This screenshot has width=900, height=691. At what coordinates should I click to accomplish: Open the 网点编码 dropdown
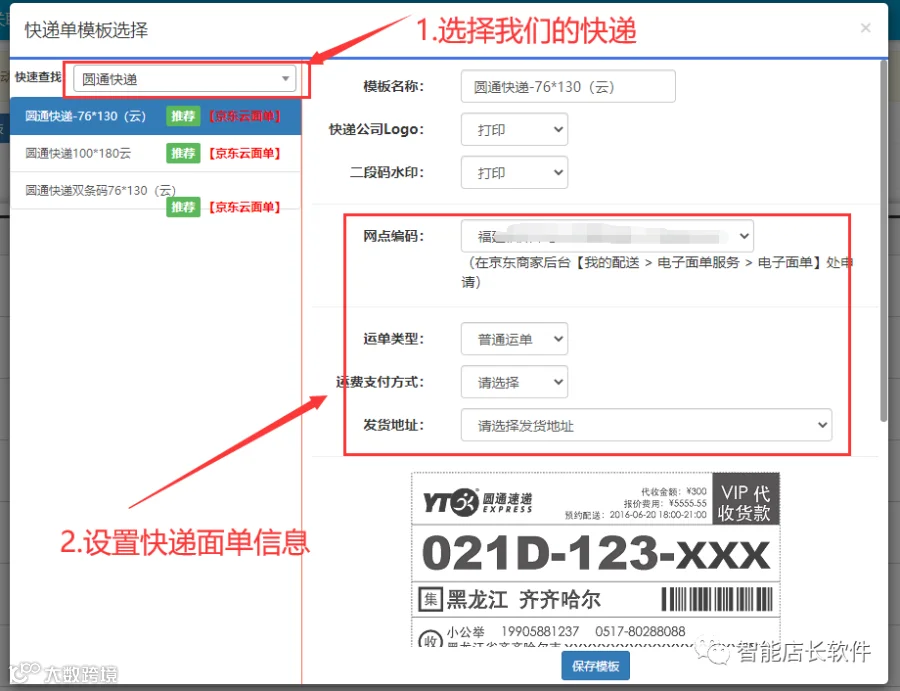pyautogui.click(x=607, y=236)
